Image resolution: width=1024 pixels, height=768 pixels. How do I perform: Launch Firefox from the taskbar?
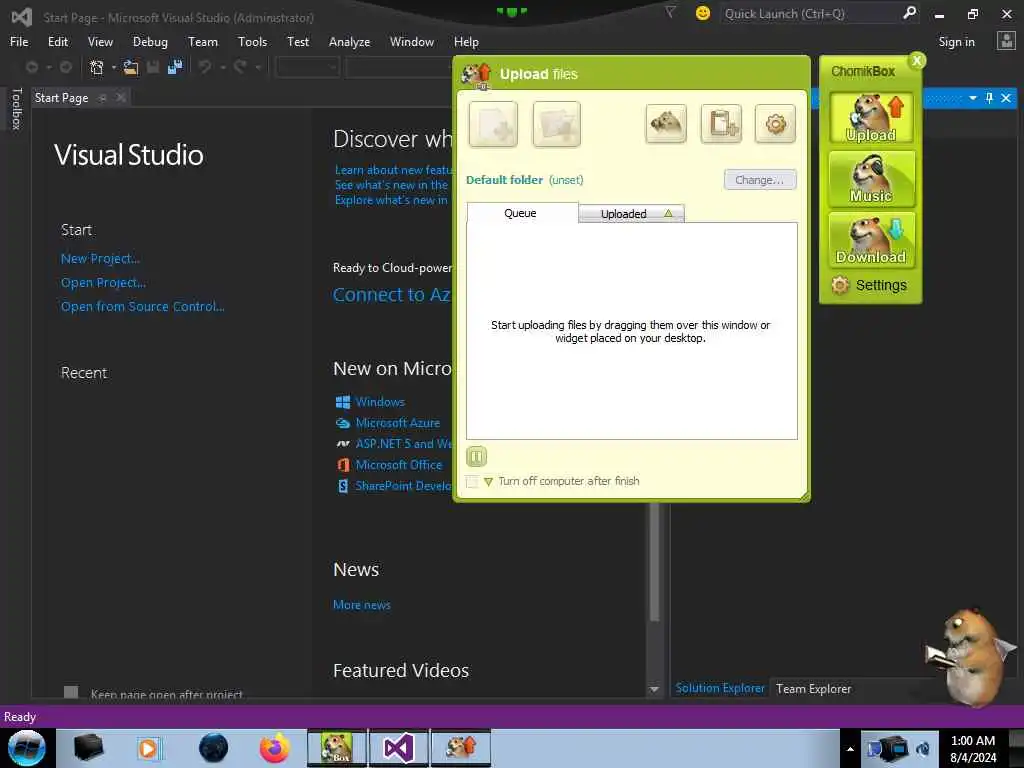pyautogui.click(x=275, y=748)
